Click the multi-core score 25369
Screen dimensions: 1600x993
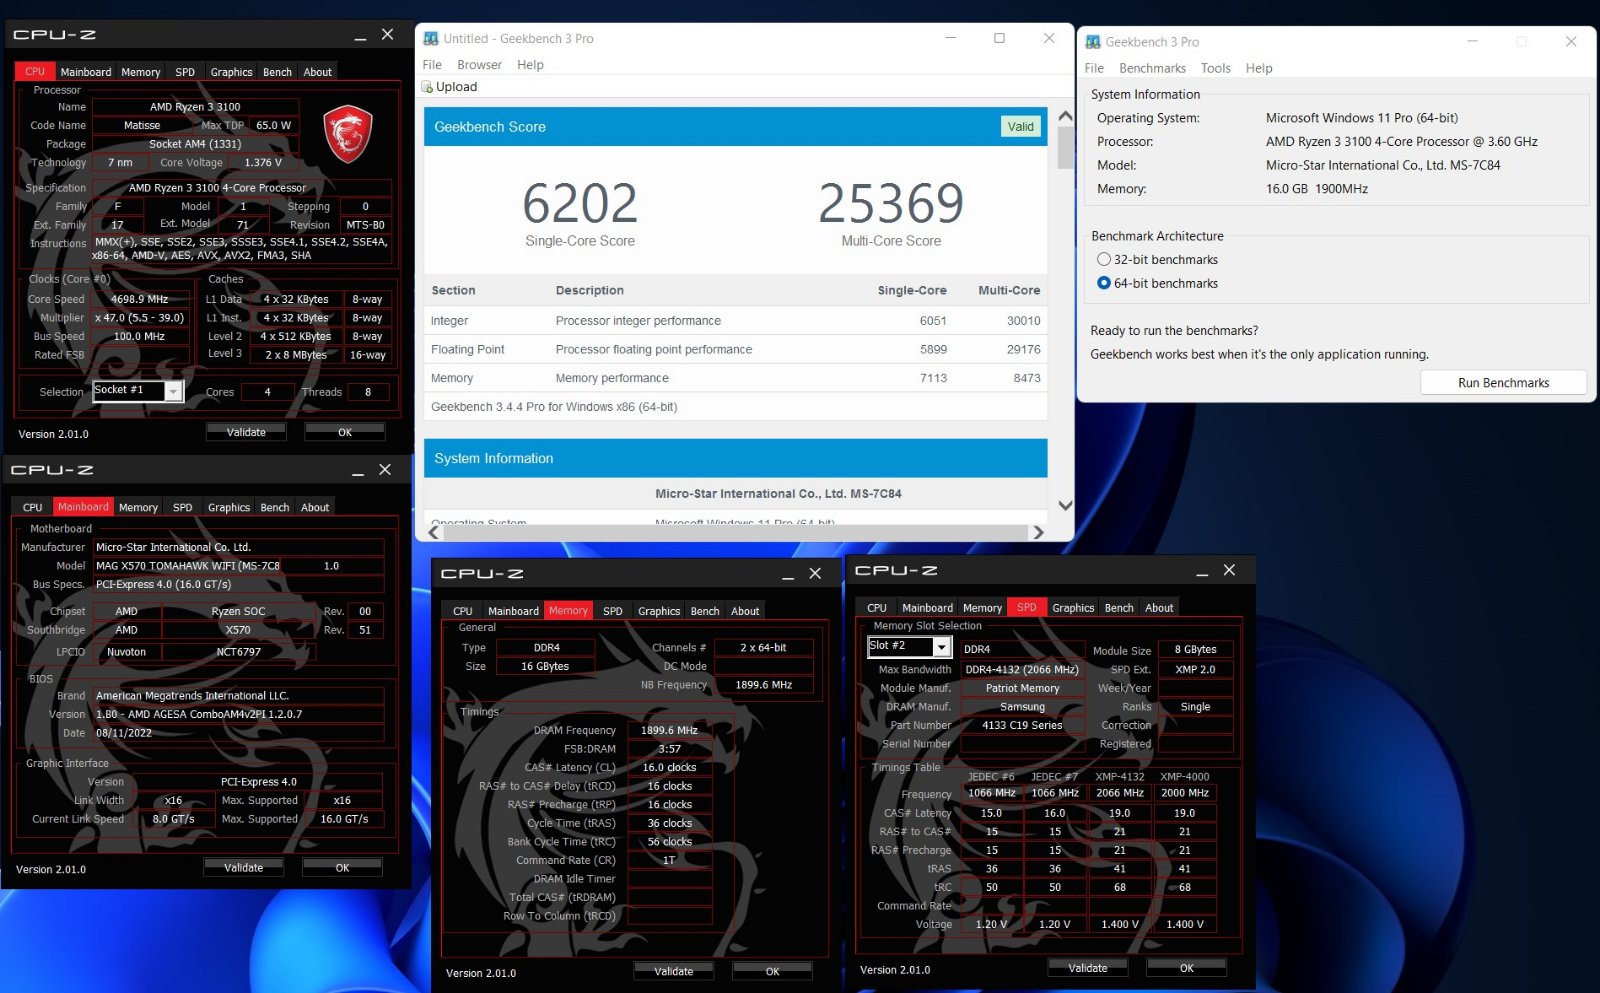[891, 203]
